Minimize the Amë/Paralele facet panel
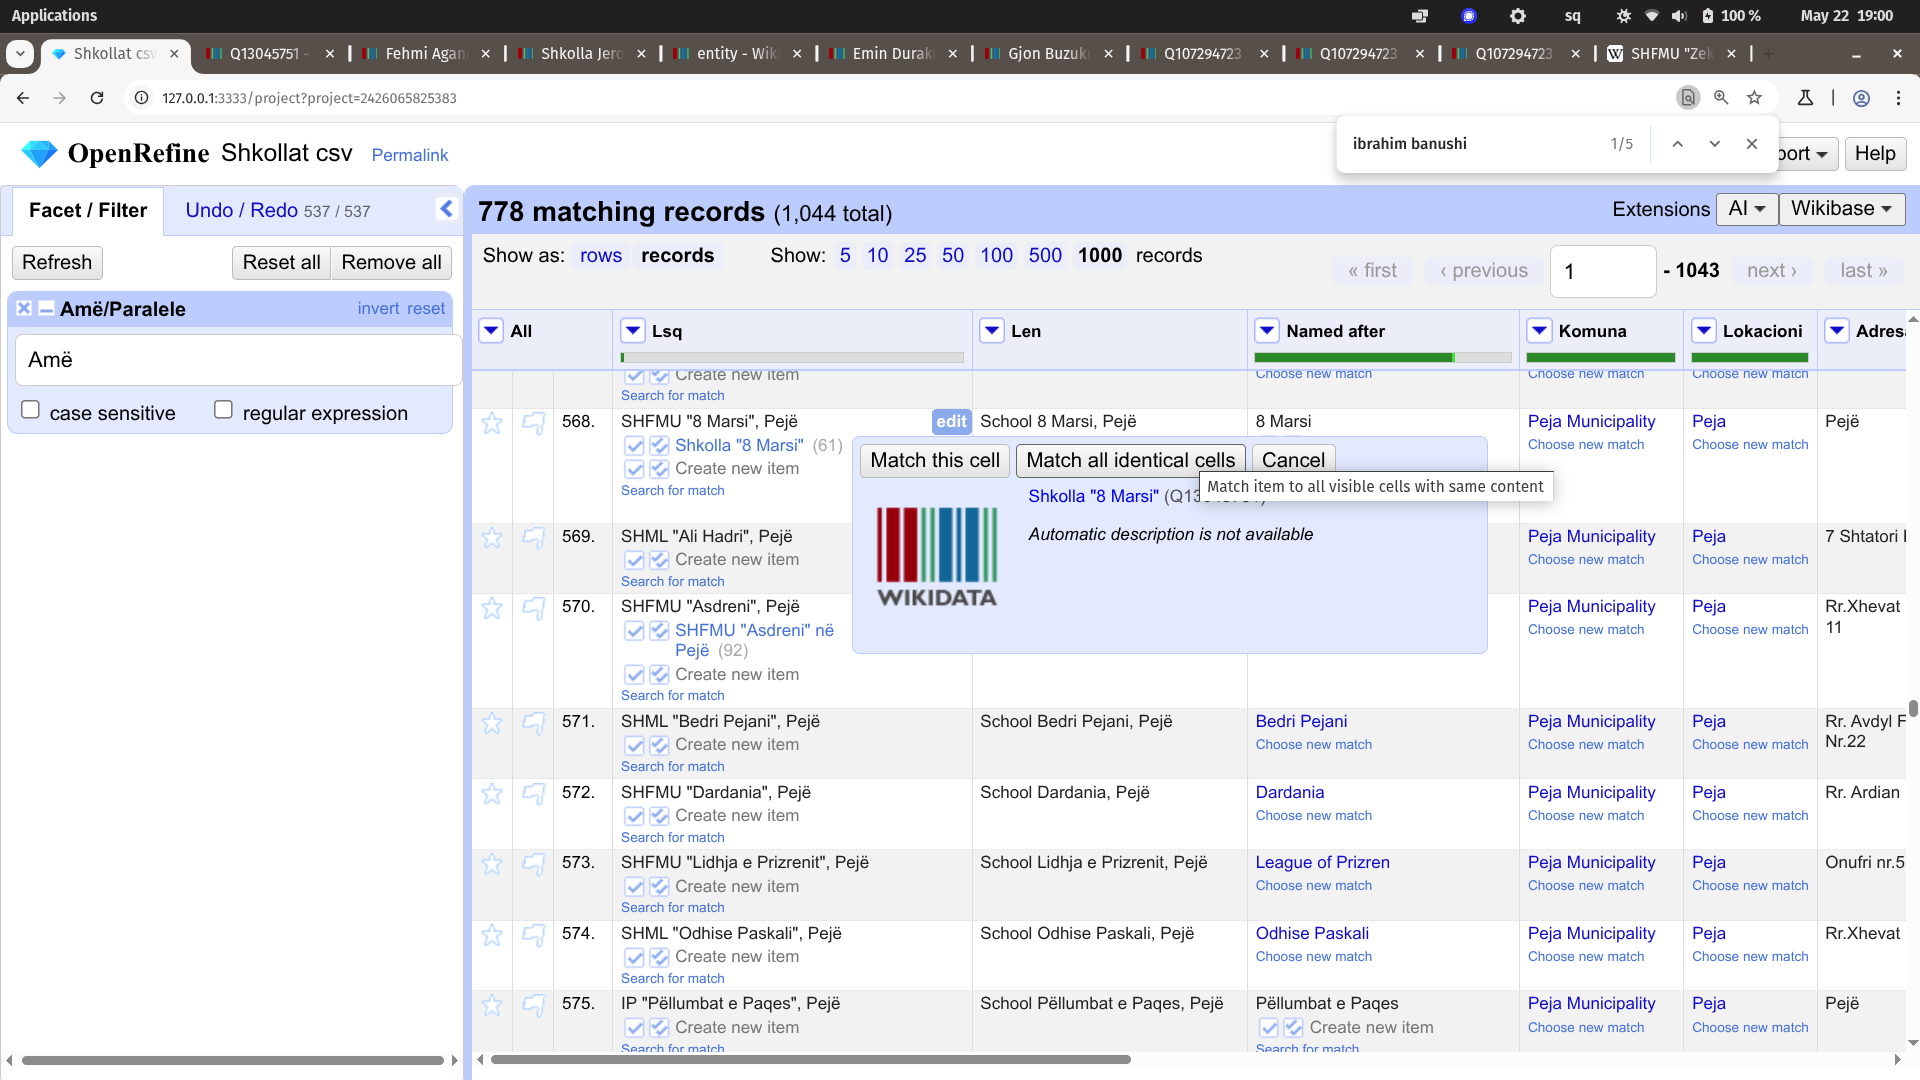 (46, 309)
